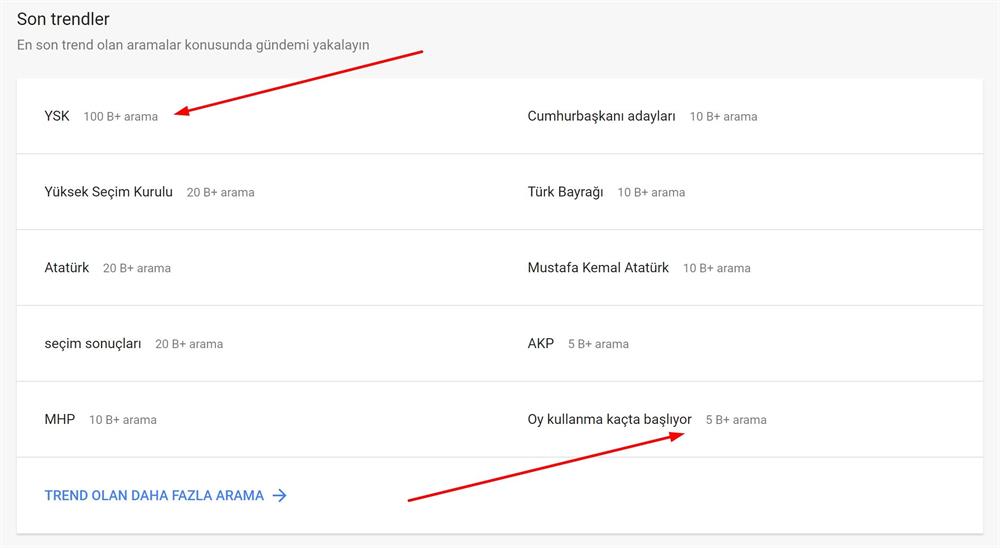Open the Yüksek Seçim Kurulu trend

click(108, 192)
